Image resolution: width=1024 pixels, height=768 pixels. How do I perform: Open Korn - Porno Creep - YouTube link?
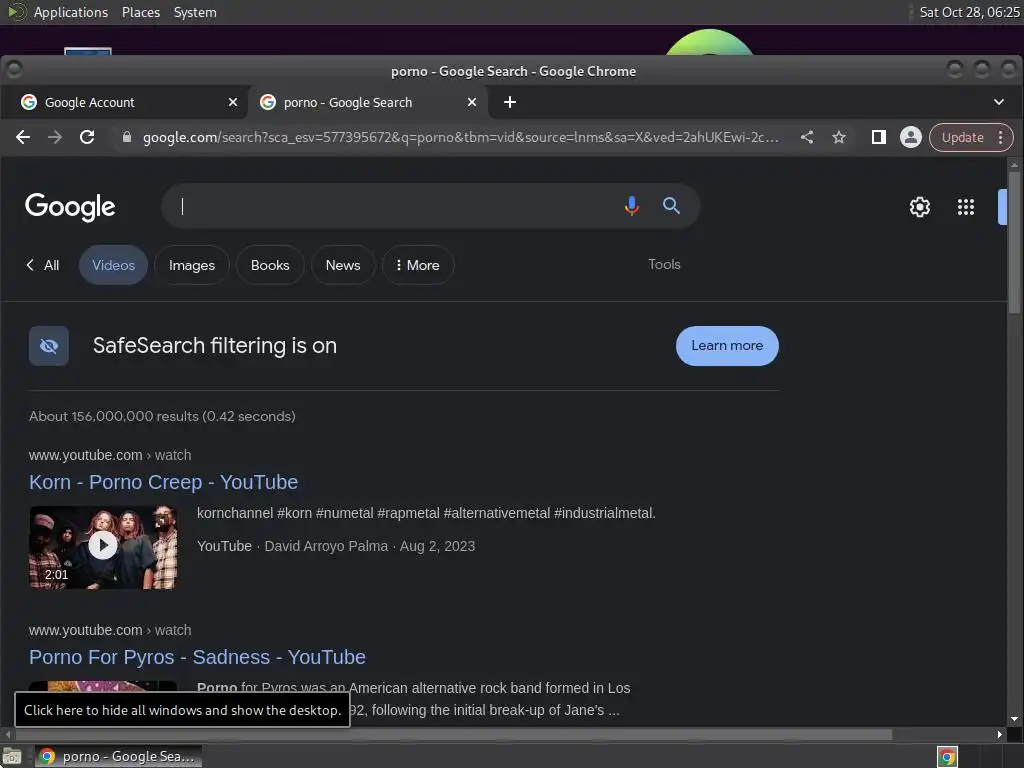163,482
